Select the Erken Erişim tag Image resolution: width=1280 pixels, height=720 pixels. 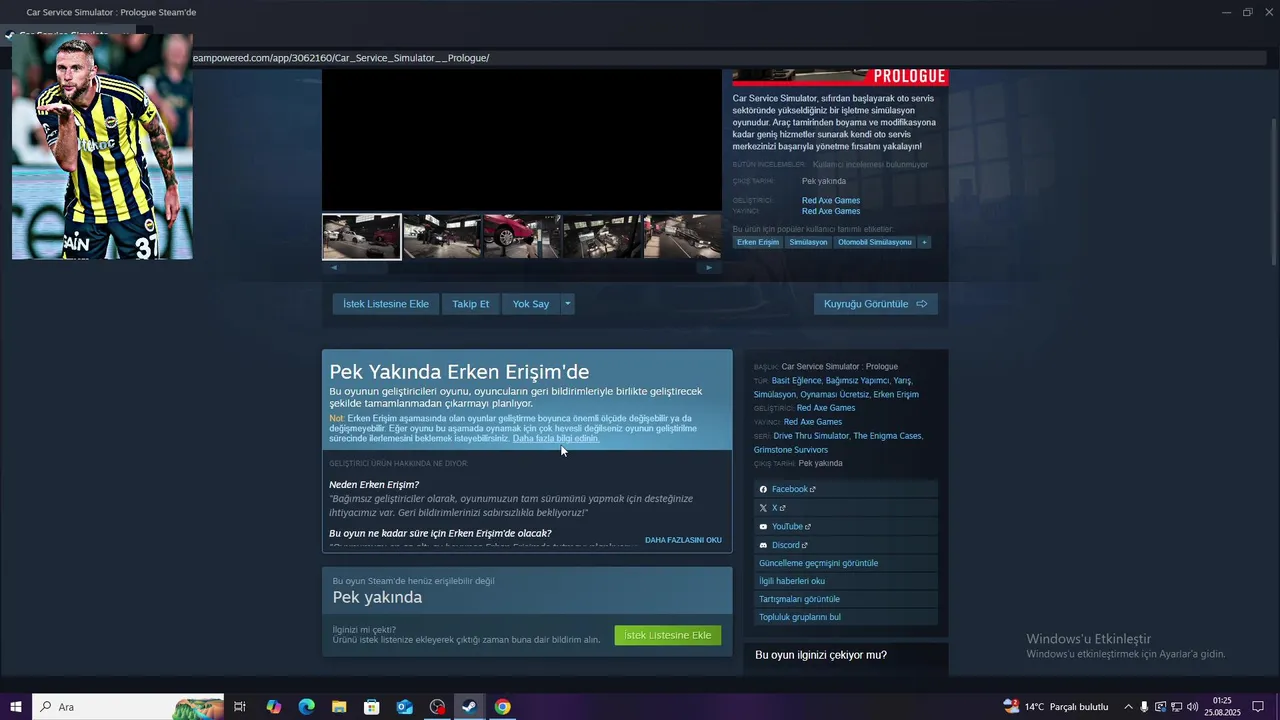[758, 242]
